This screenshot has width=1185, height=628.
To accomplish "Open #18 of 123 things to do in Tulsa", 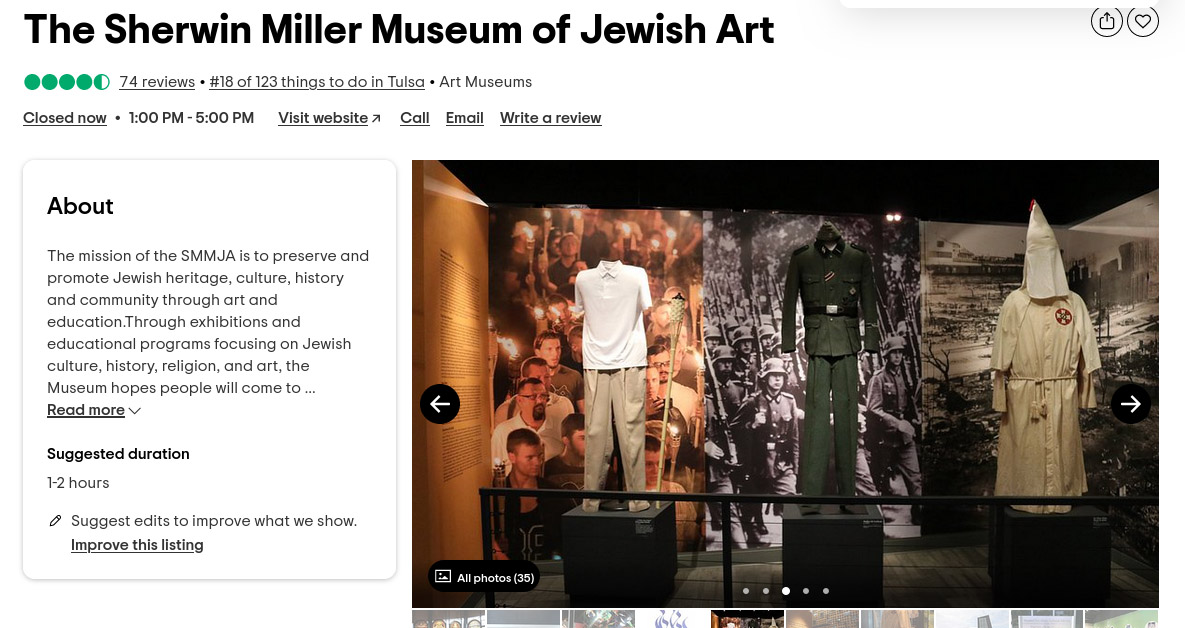I will [x=317, y=82].
